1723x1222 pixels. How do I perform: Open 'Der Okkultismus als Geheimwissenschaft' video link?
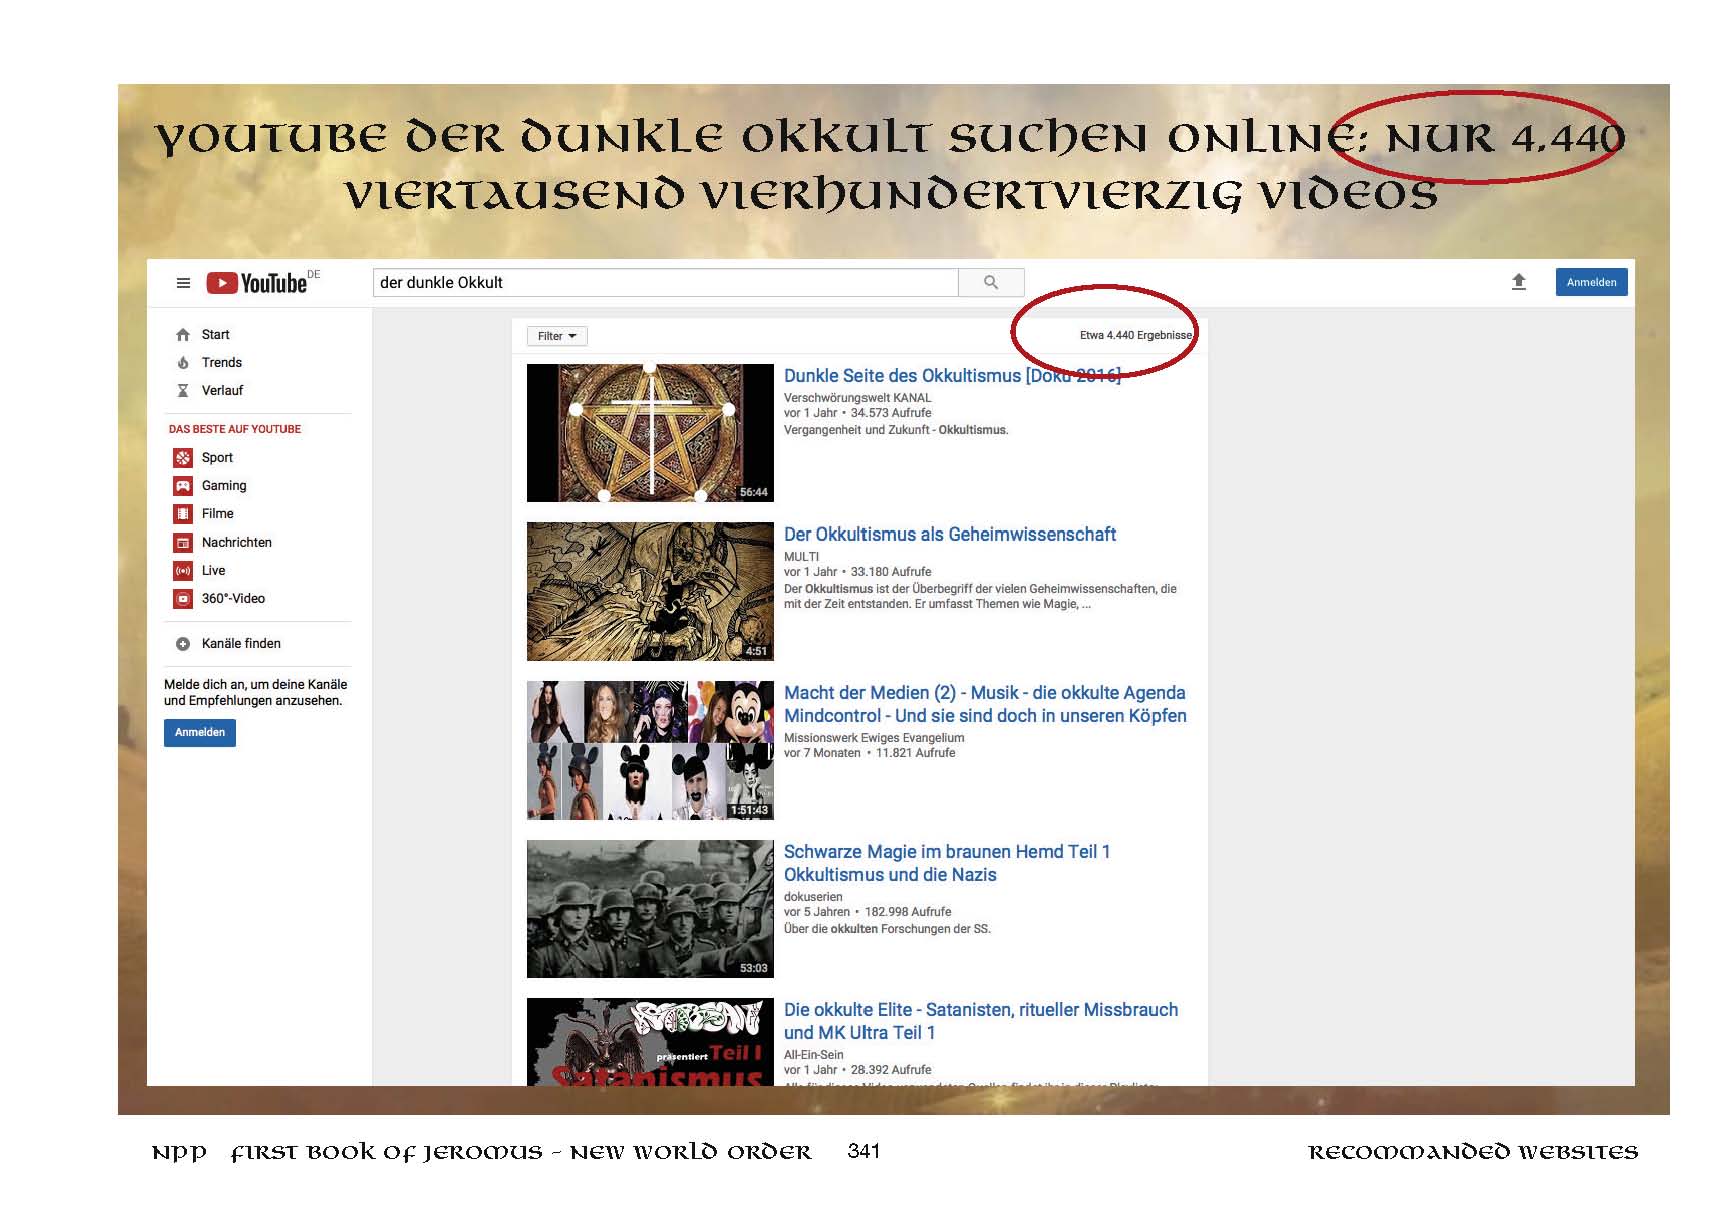click(949, 535)
